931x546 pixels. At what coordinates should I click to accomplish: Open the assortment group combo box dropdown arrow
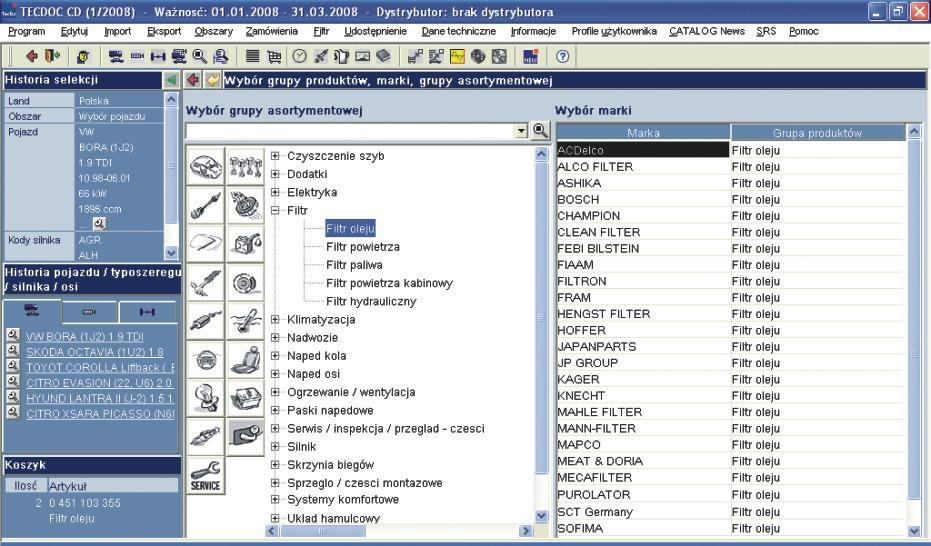[x=521, y=131]
